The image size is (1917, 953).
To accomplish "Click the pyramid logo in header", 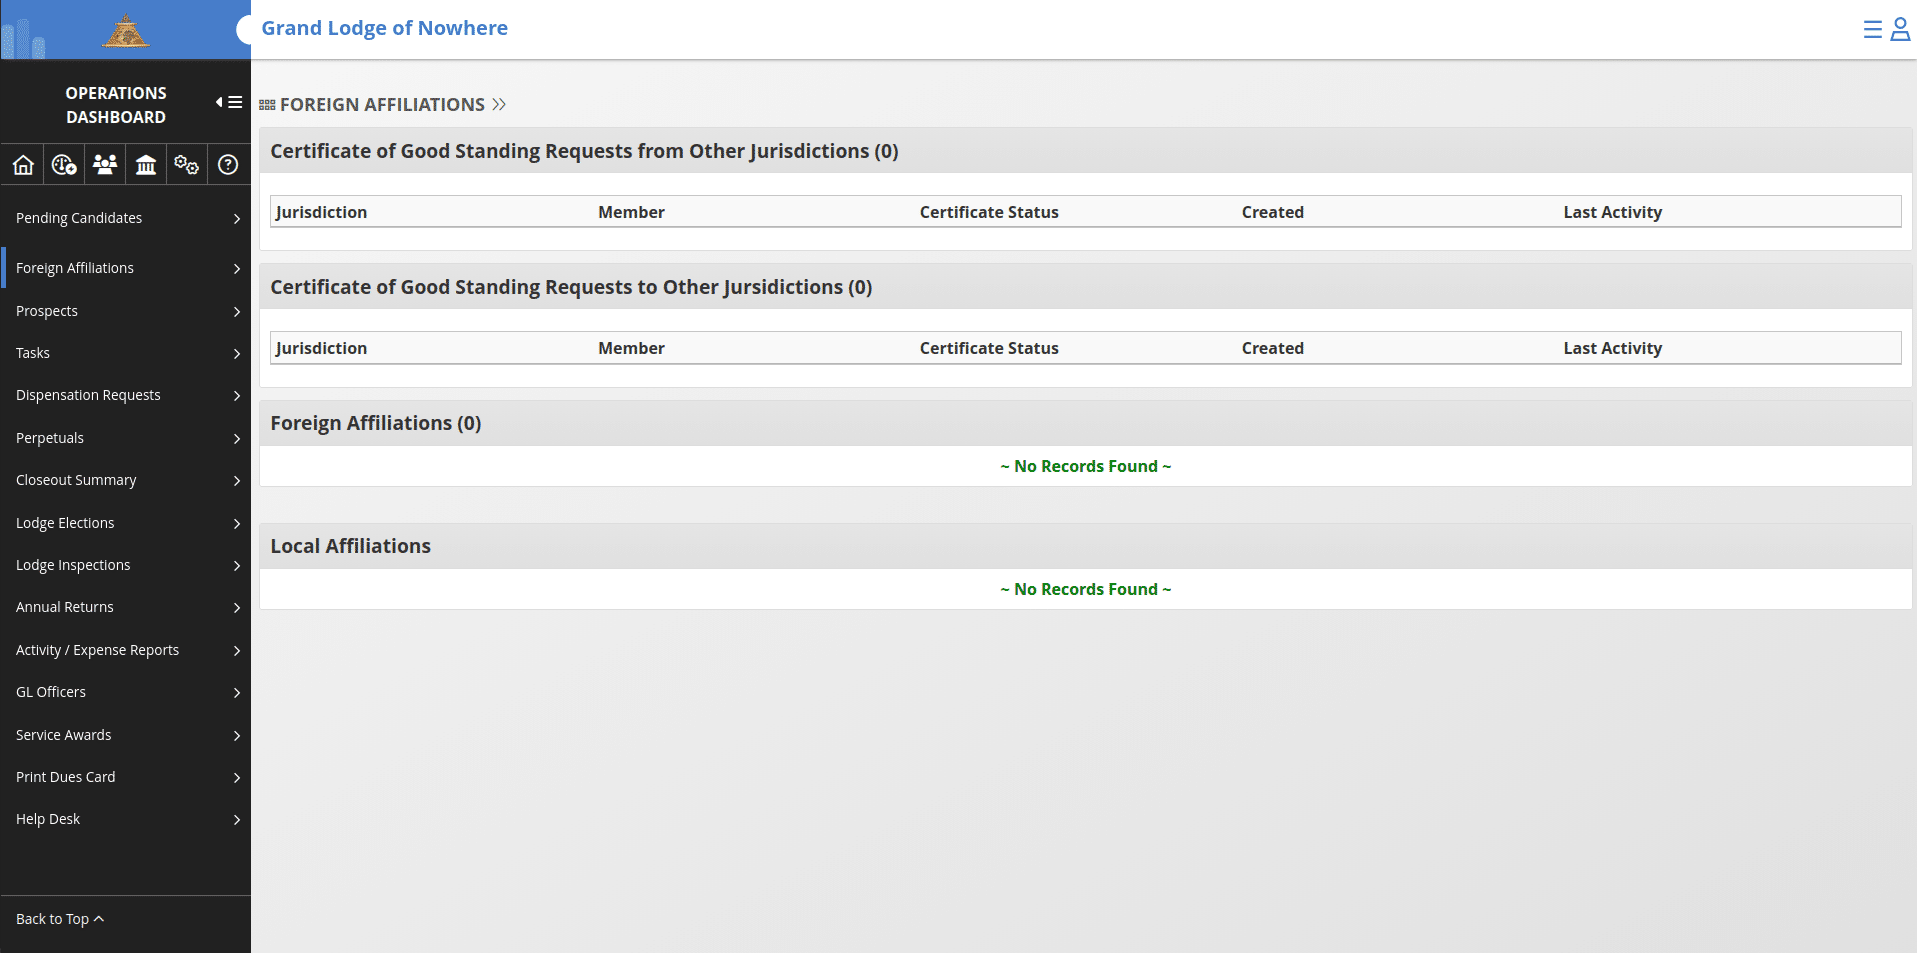I will (x=125, y=31).
